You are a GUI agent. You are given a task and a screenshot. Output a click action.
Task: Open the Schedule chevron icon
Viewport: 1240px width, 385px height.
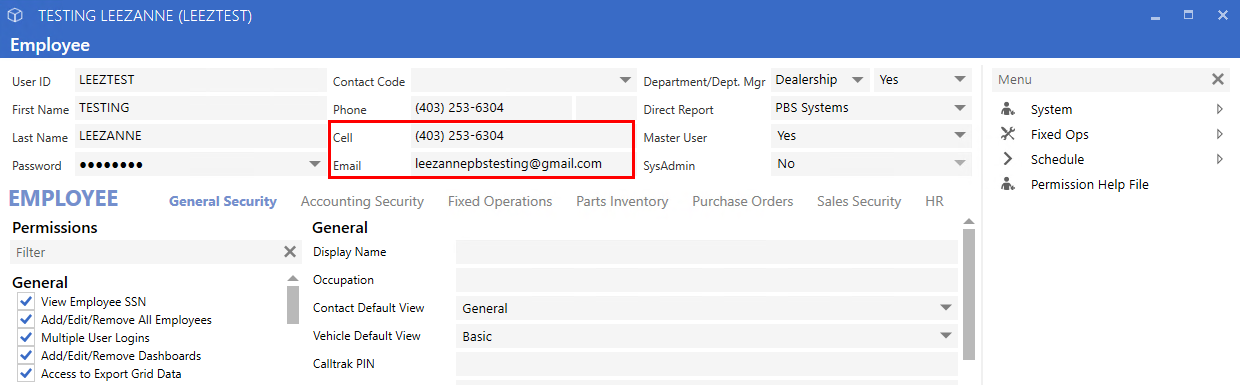coord(1007,159)
